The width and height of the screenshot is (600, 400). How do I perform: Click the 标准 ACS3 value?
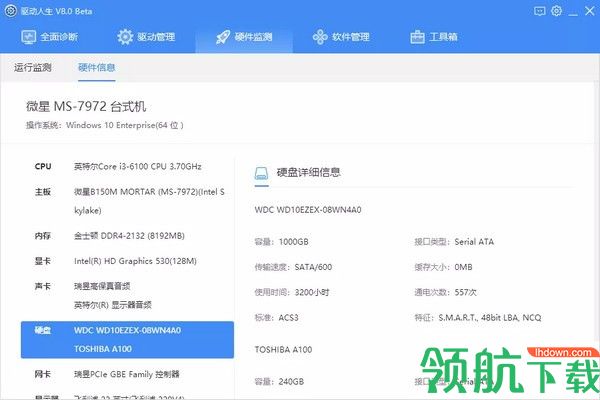(x=289, y=318)
